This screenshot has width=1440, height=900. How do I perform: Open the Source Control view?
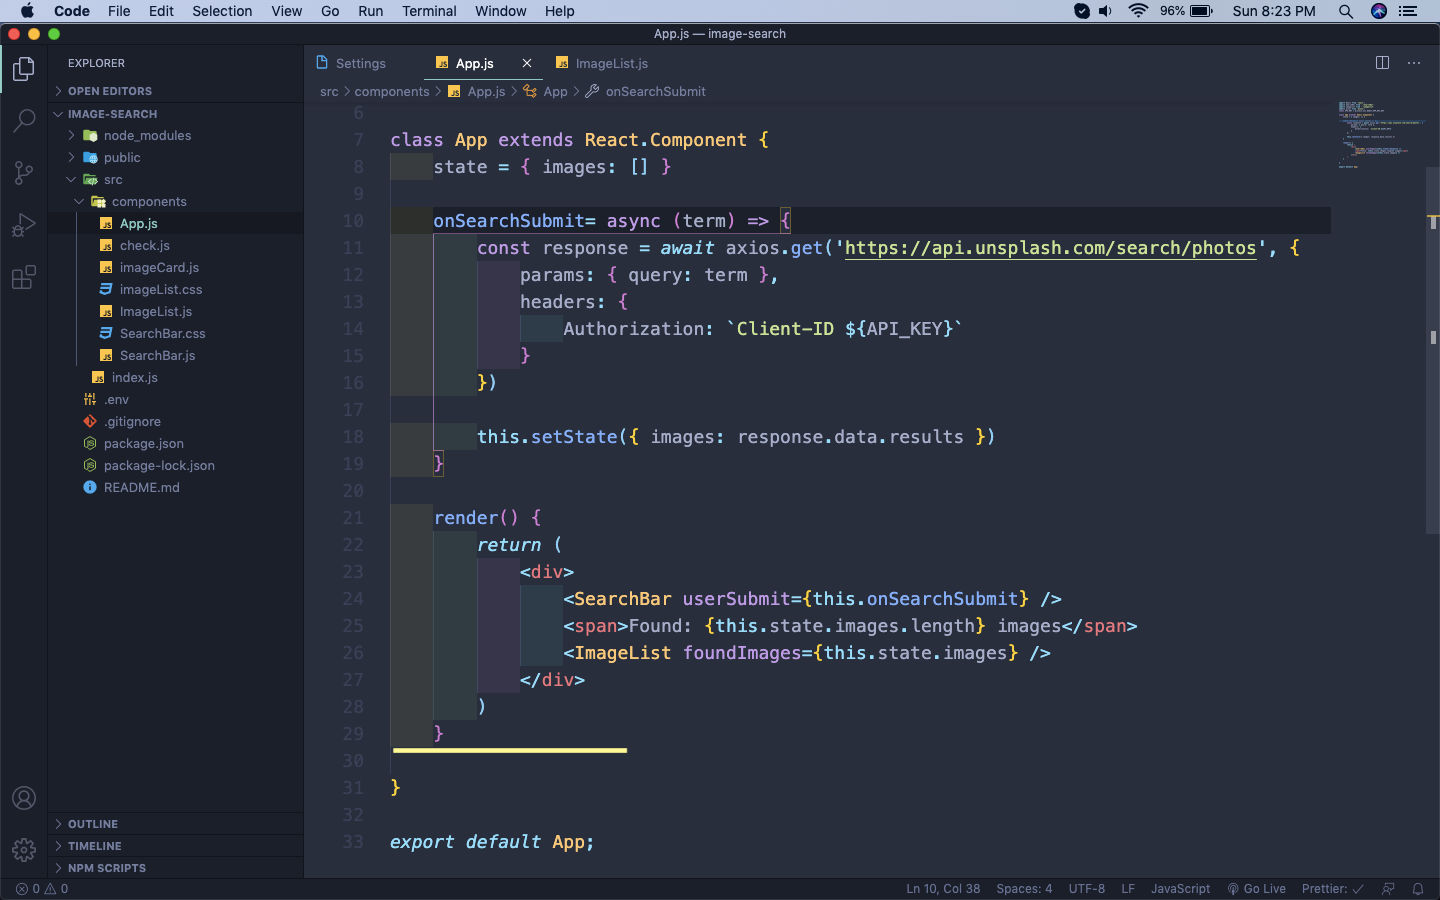coord(24,173)
